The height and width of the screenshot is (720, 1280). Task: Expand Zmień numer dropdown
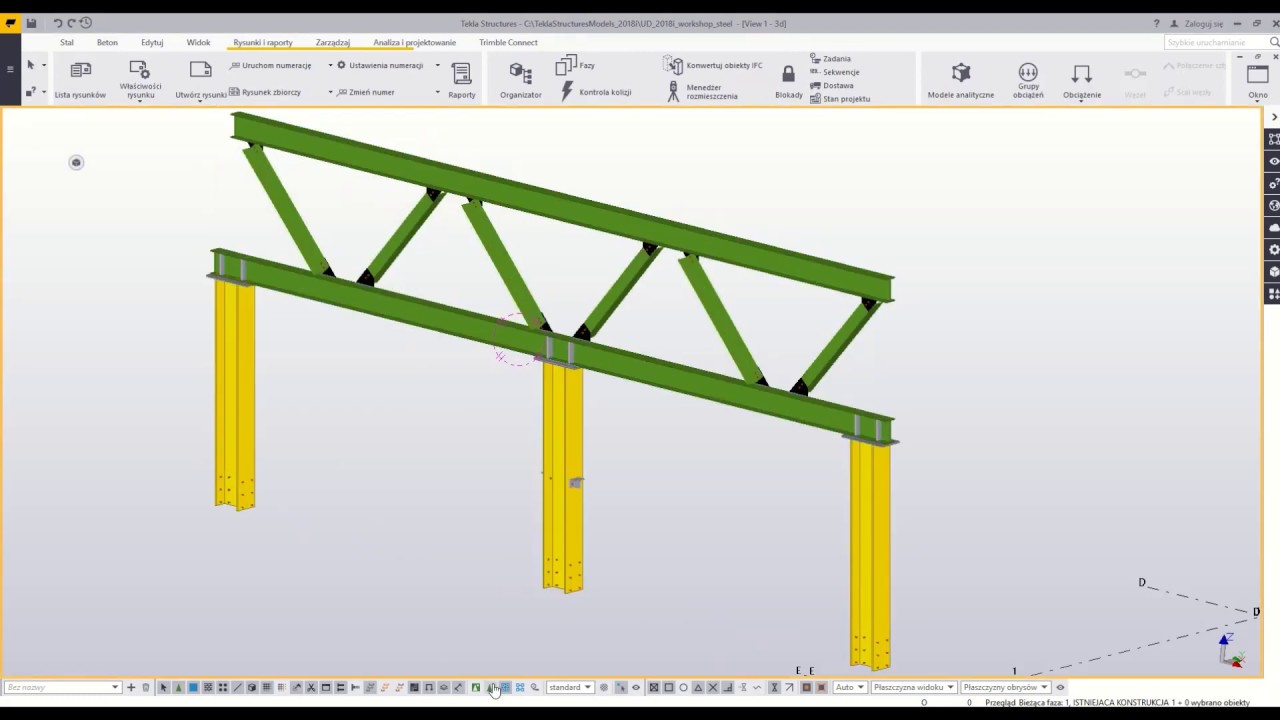tap(437, 92)
